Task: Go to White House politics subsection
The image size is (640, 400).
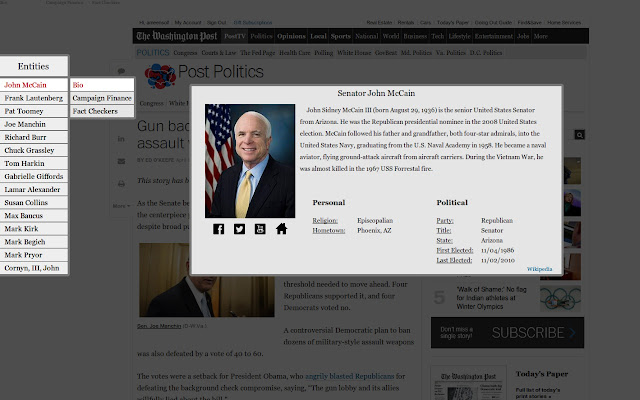Action: tap(354, 53)
